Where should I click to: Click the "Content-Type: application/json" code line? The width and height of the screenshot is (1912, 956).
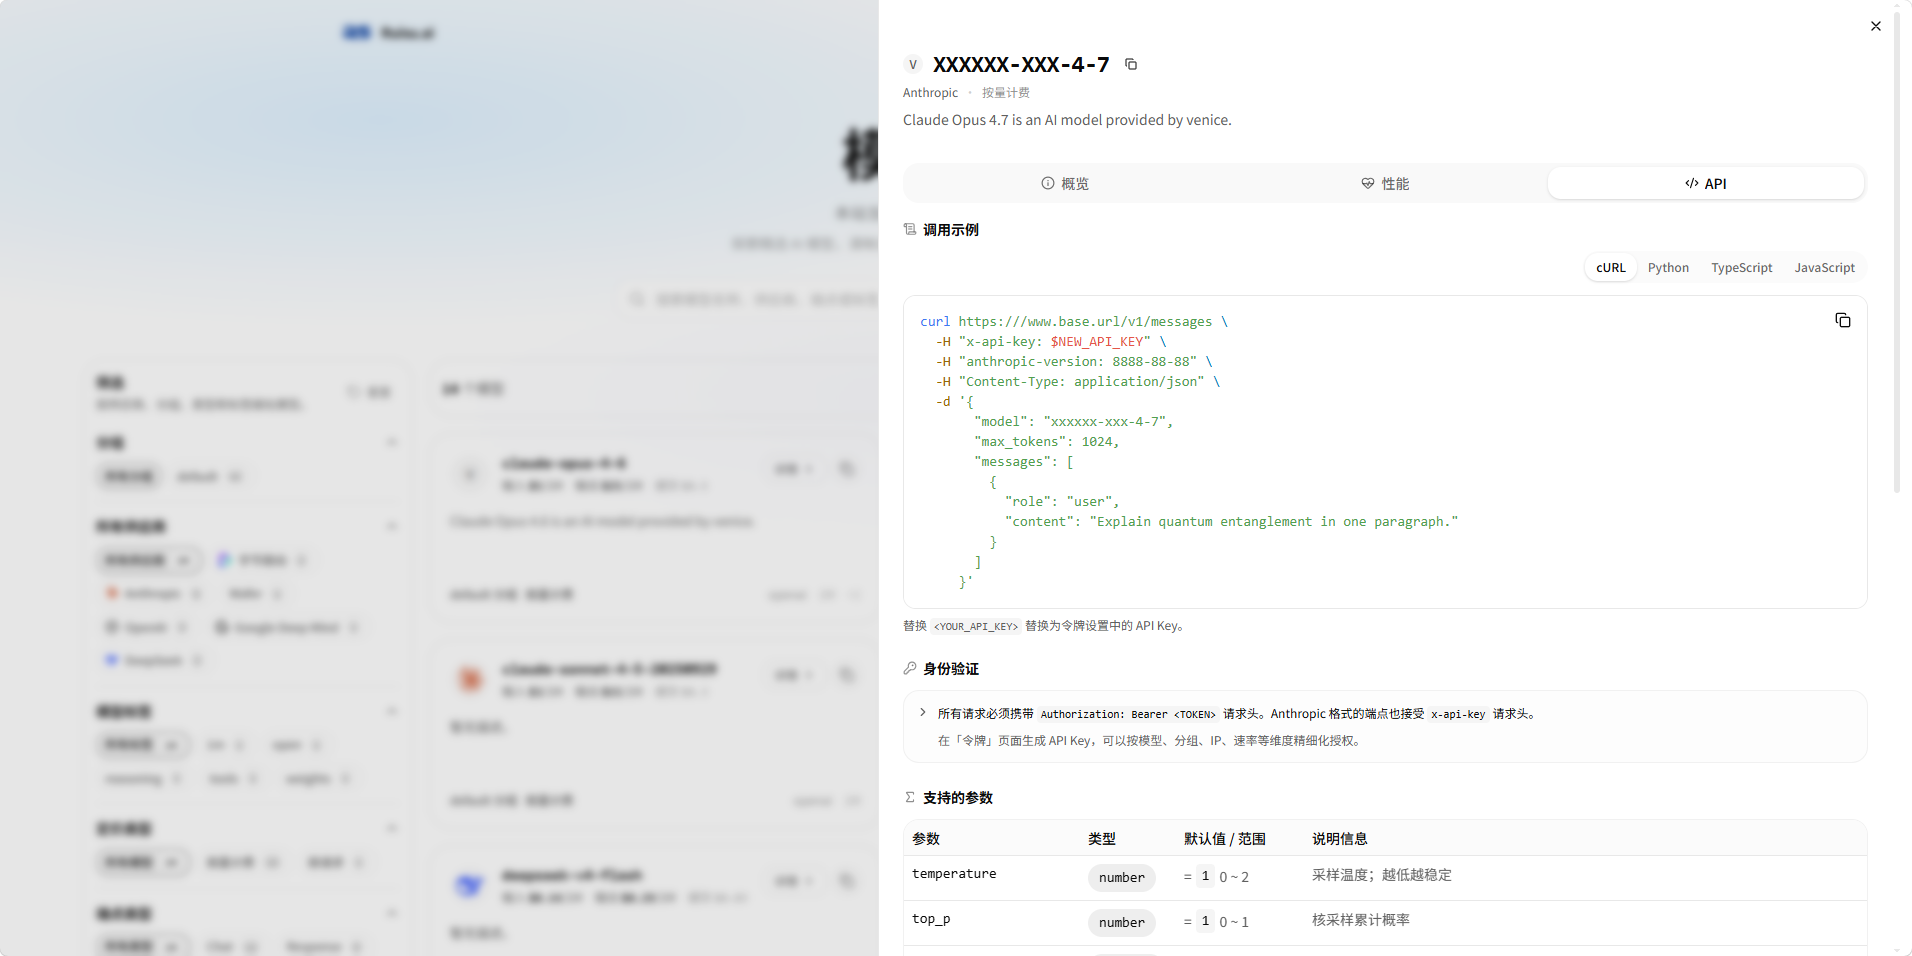(1078, 382)
